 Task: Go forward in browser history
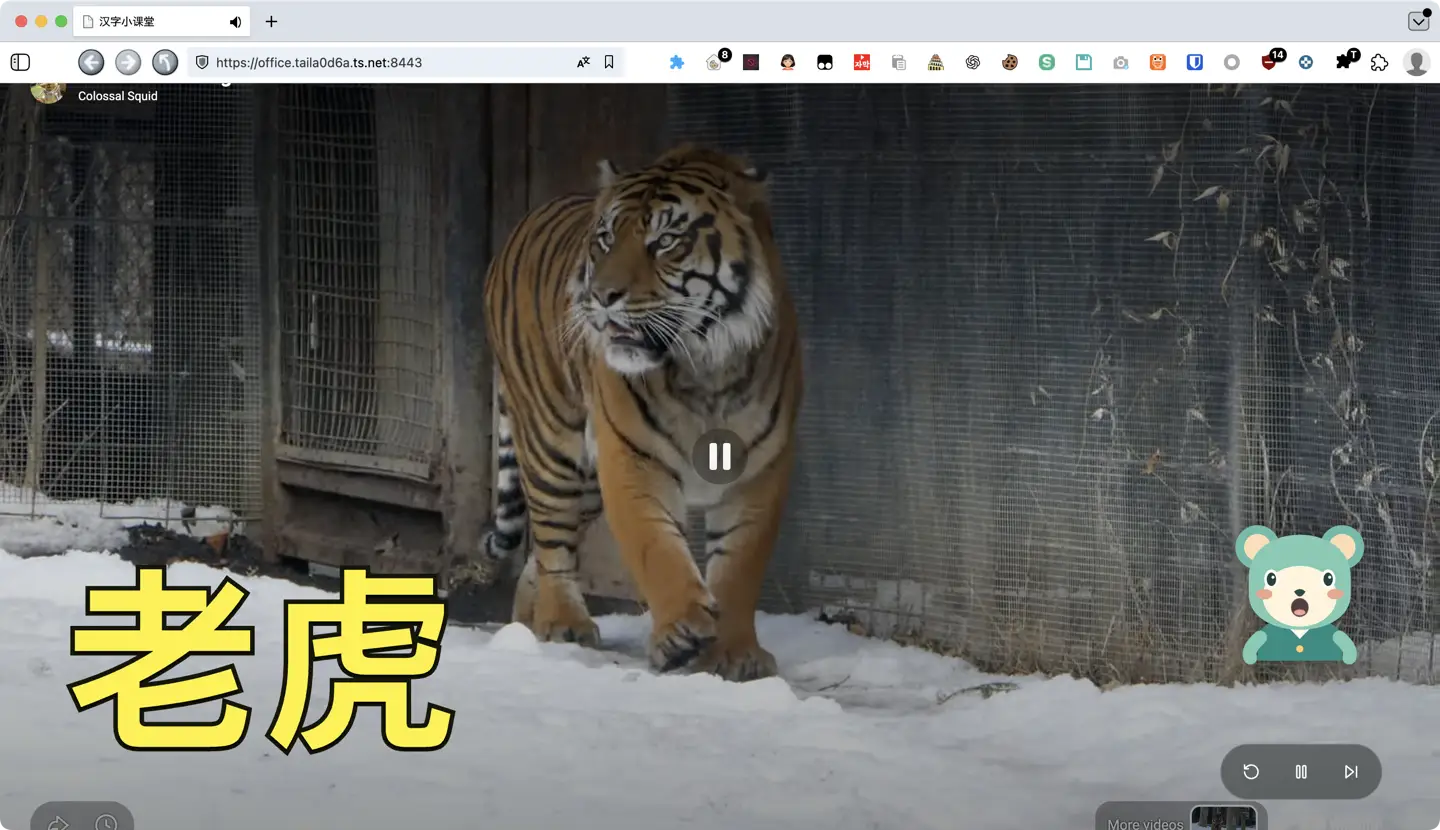point(128,62)
